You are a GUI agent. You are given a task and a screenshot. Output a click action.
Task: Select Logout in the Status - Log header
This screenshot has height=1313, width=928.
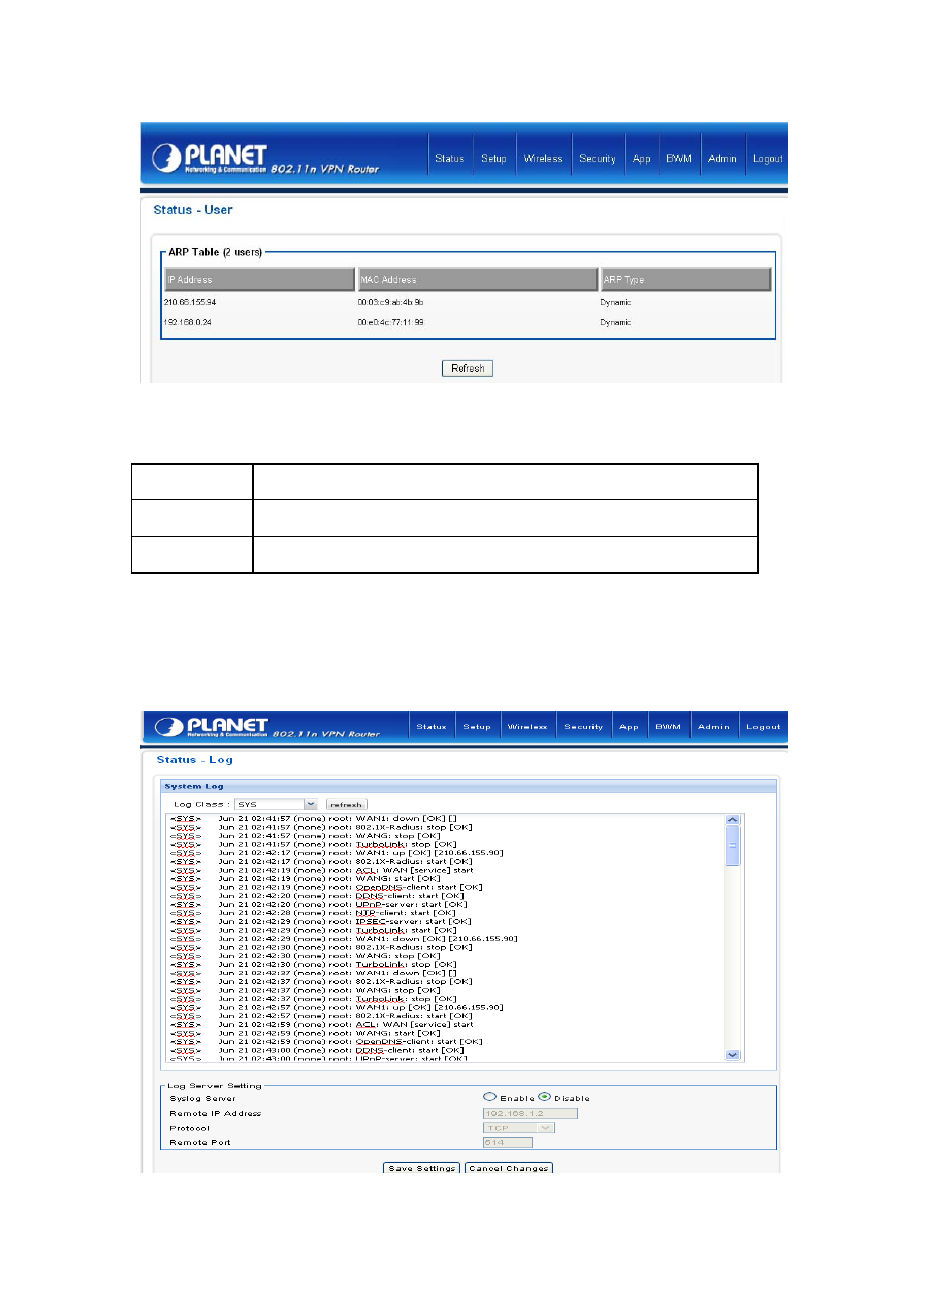click(763, 727)
